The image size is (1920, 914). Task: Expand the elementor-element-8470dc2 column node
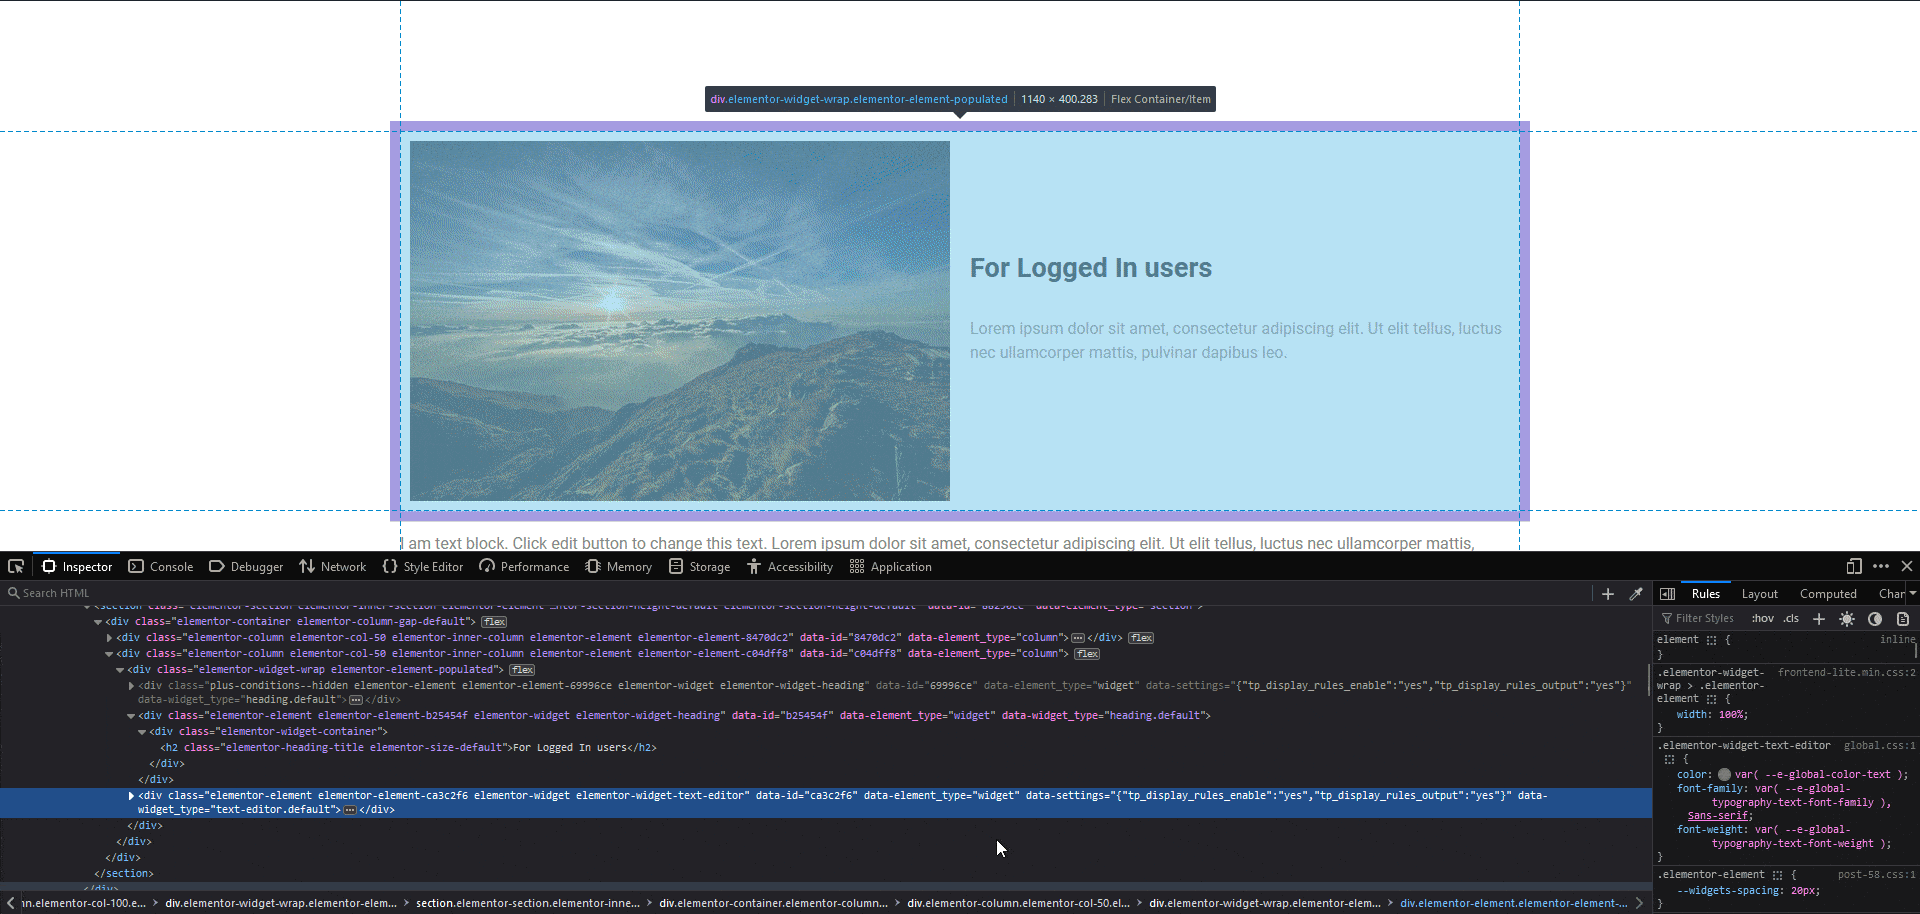tap(109, 638)
